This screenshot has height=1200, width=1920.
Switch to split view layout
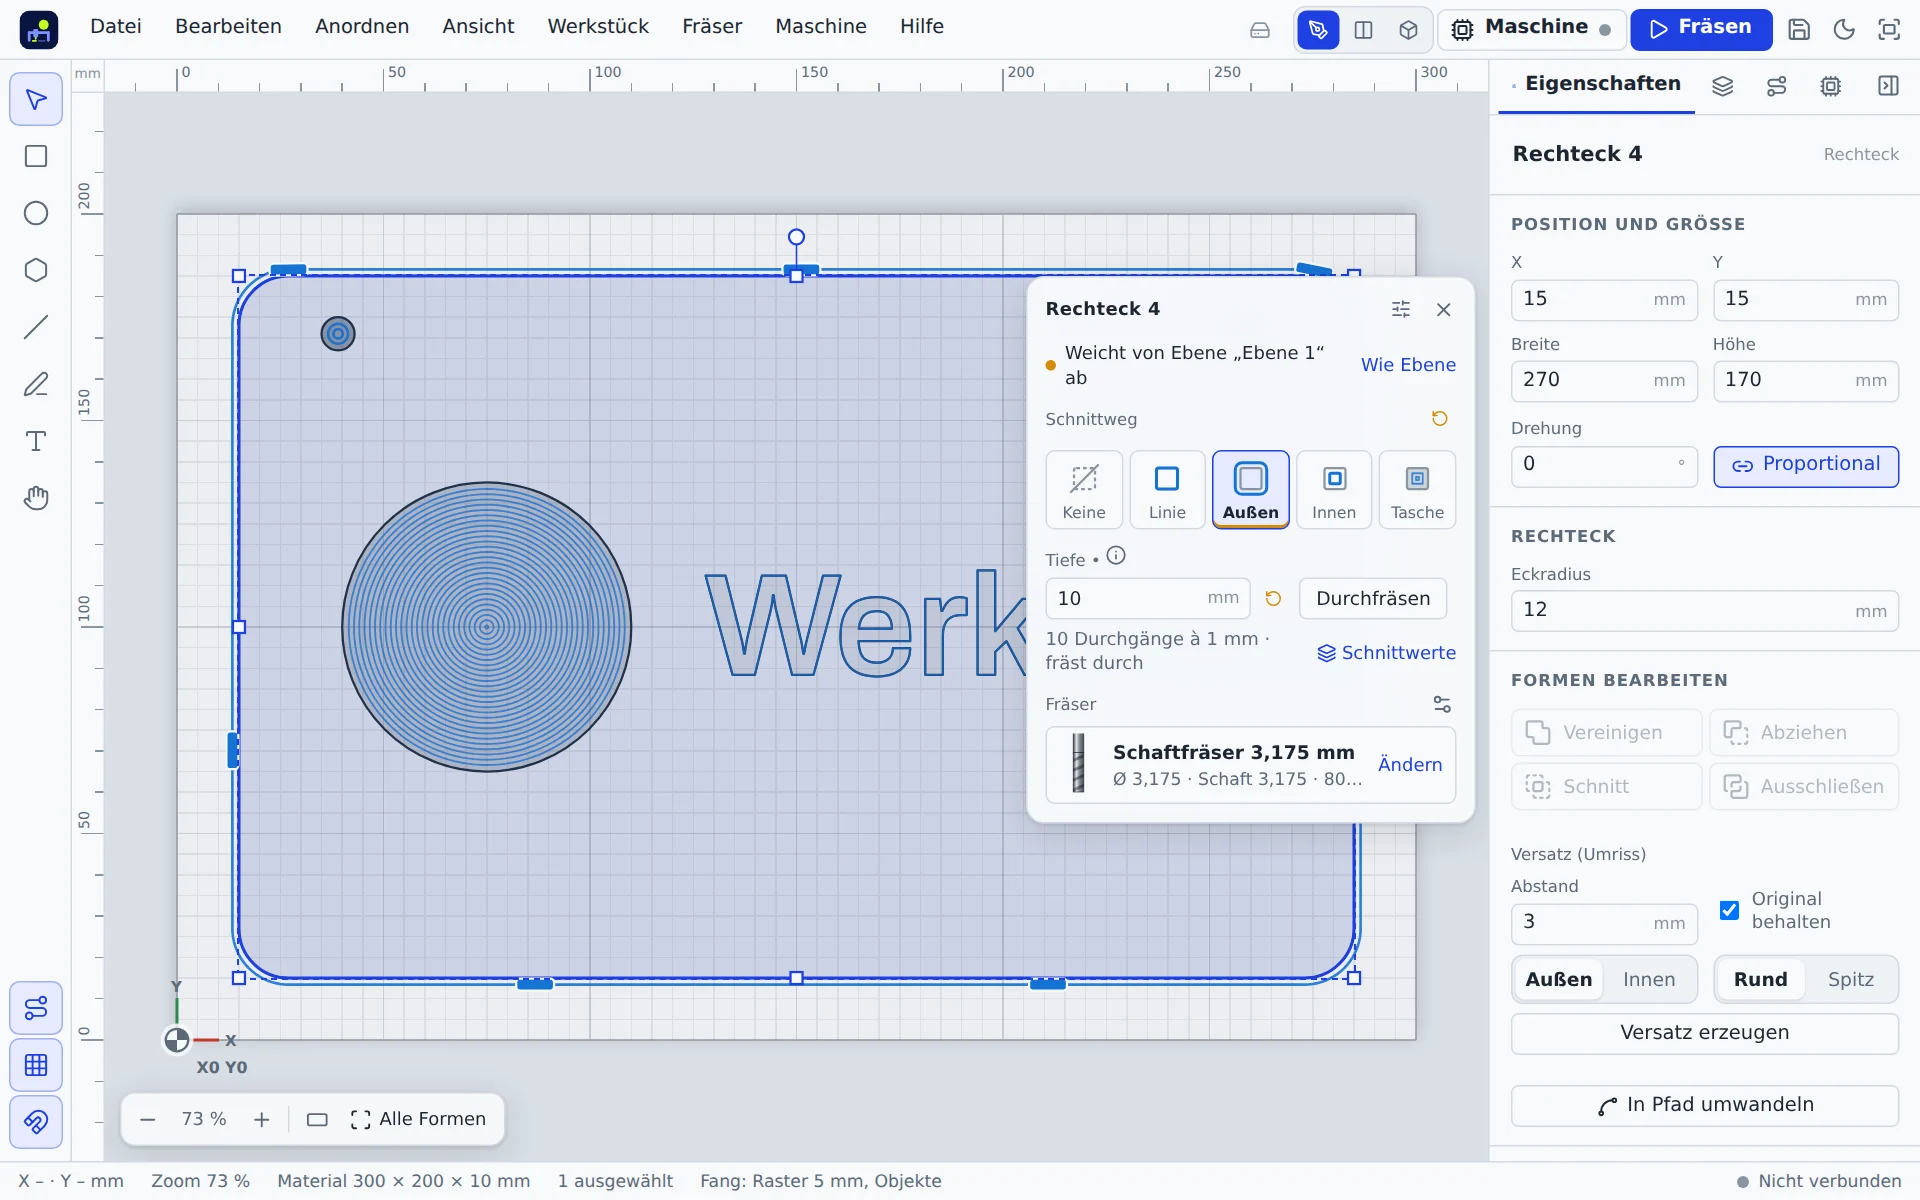(1363, 29)
